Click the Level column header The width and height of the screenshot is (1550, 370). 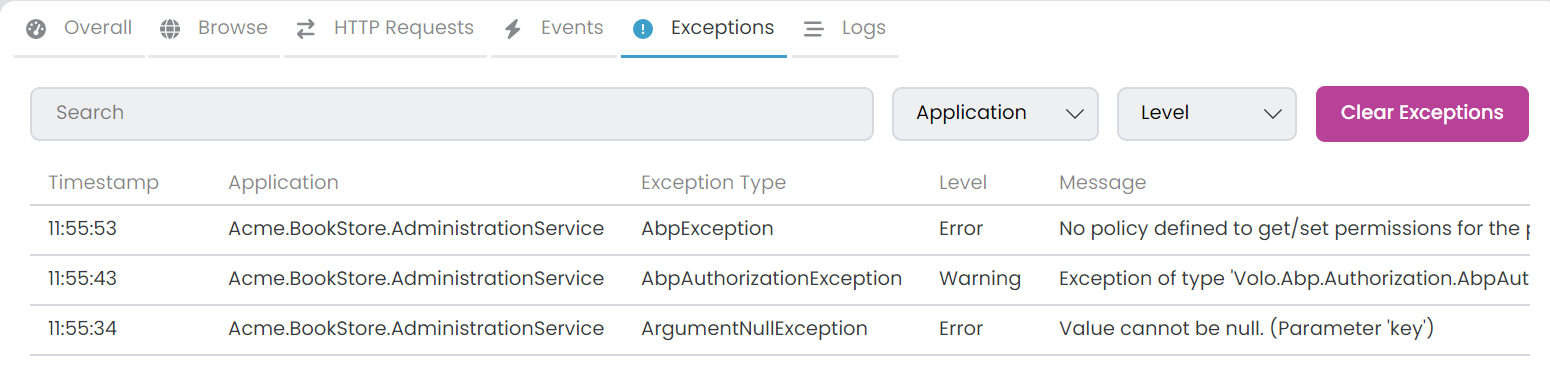tap(963, 183)
